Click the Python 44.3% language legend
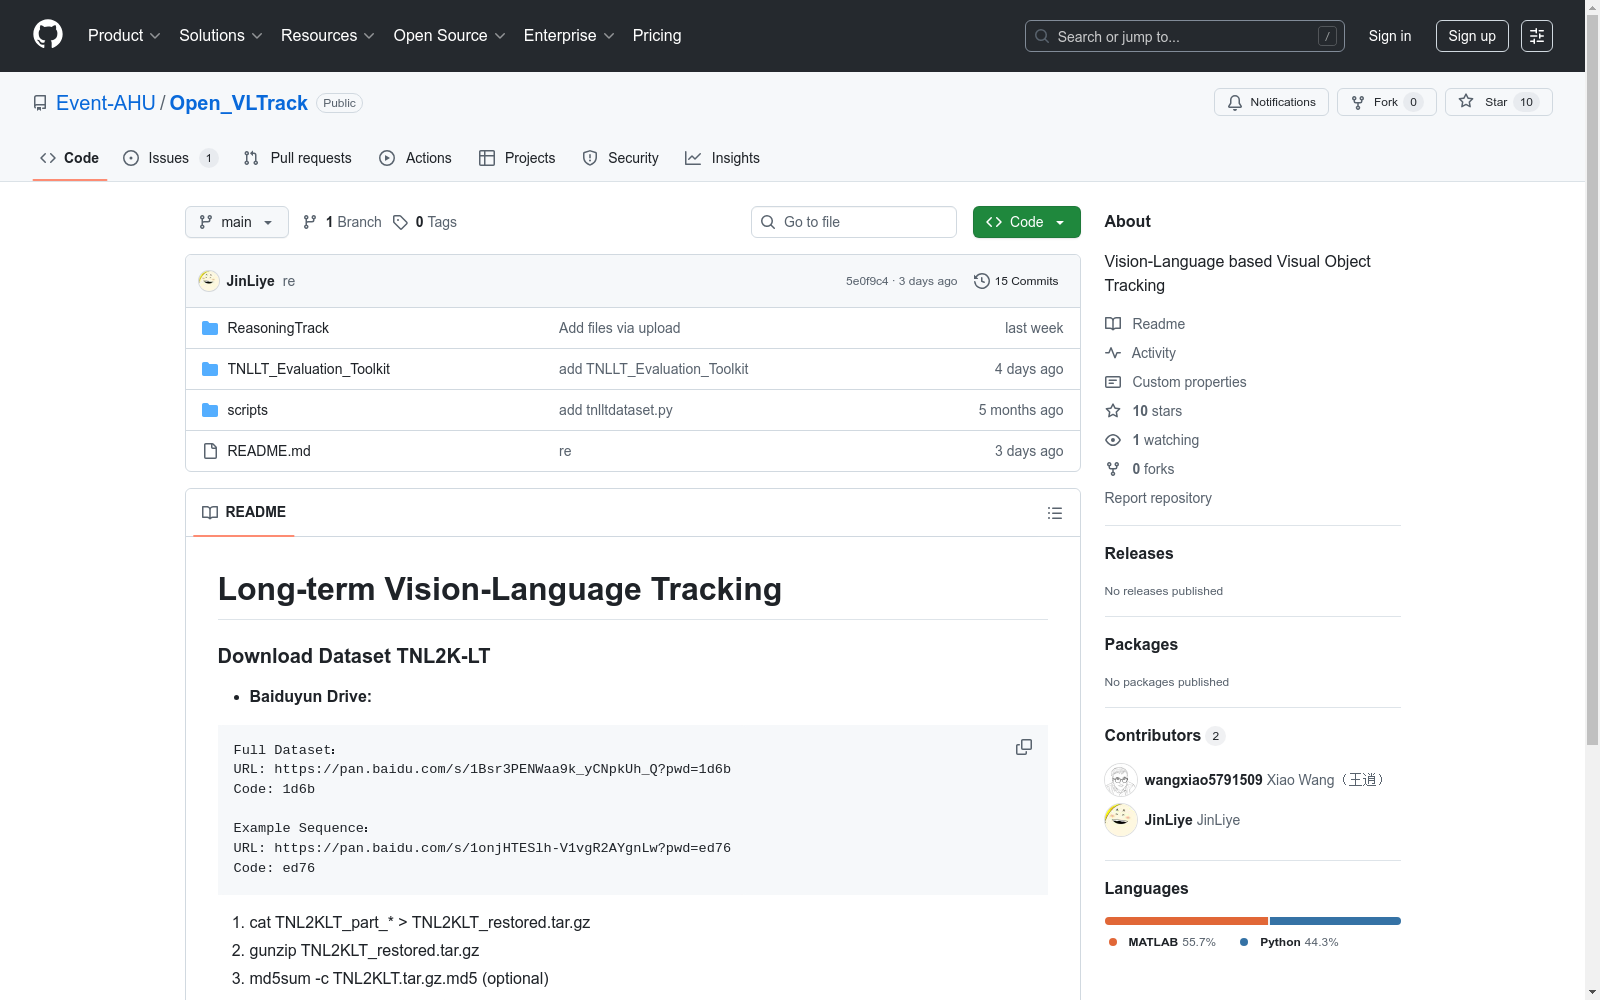1600x1000 pixels. point(1289,942)
